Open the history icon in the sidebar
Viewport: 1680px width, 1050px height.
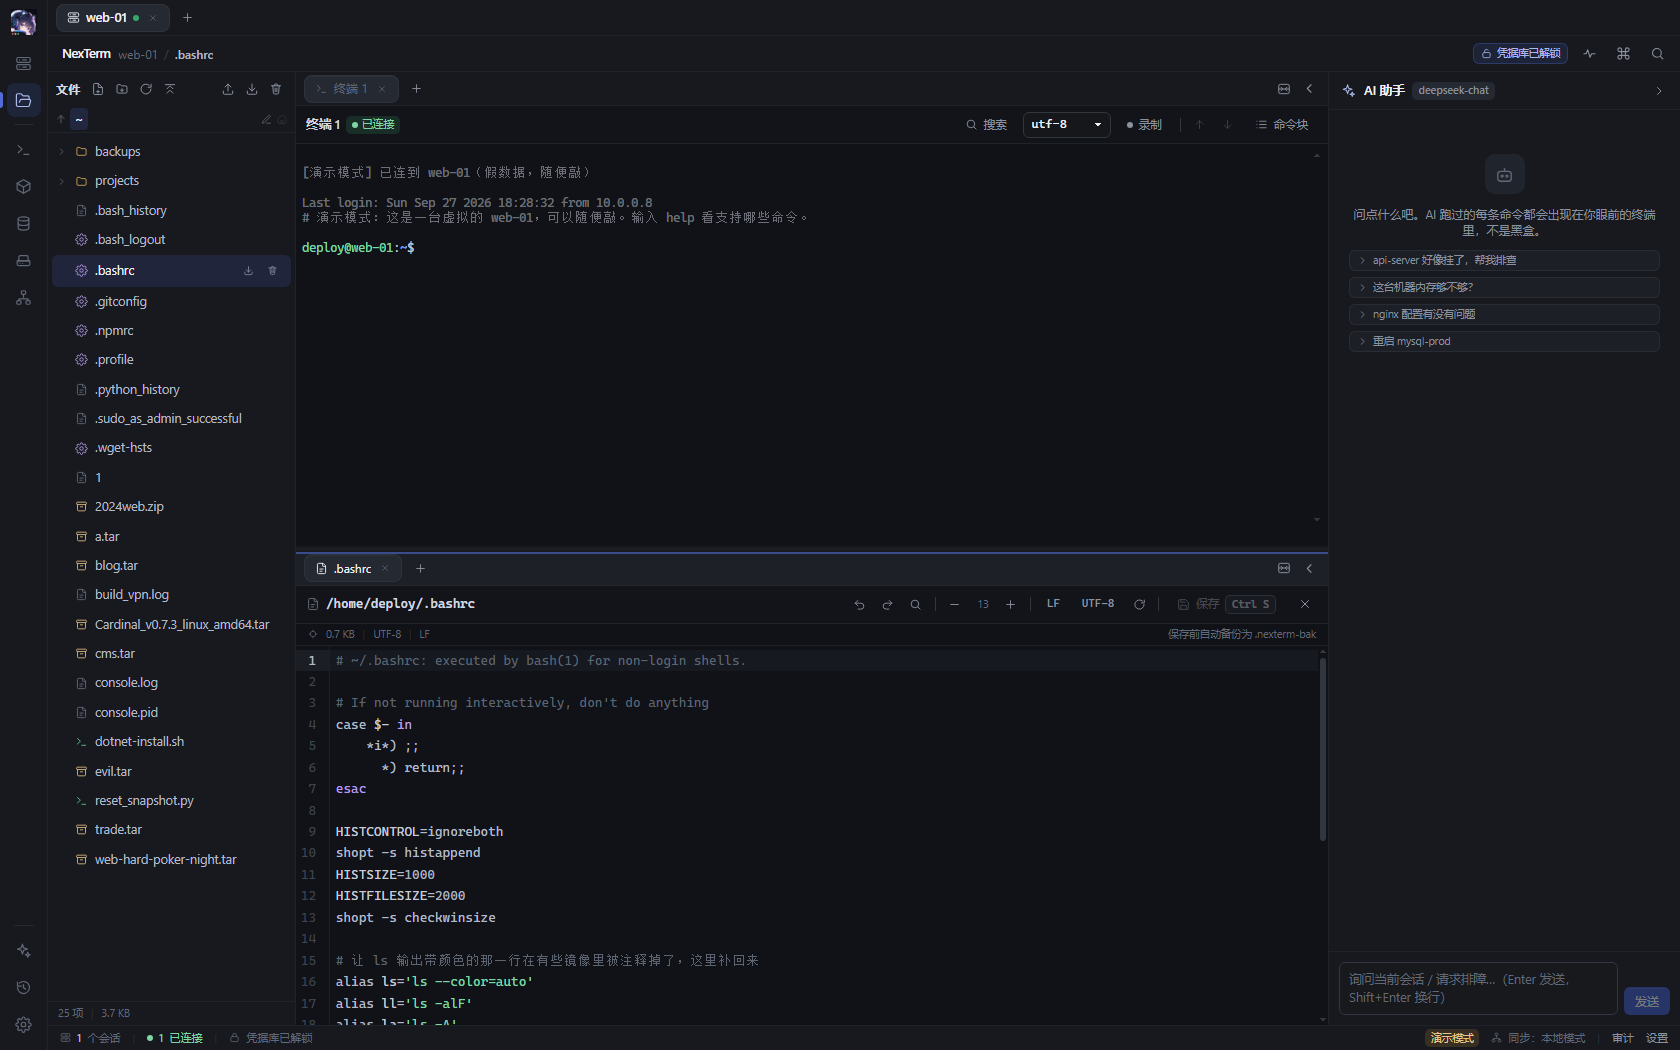[x=23, y=987]
